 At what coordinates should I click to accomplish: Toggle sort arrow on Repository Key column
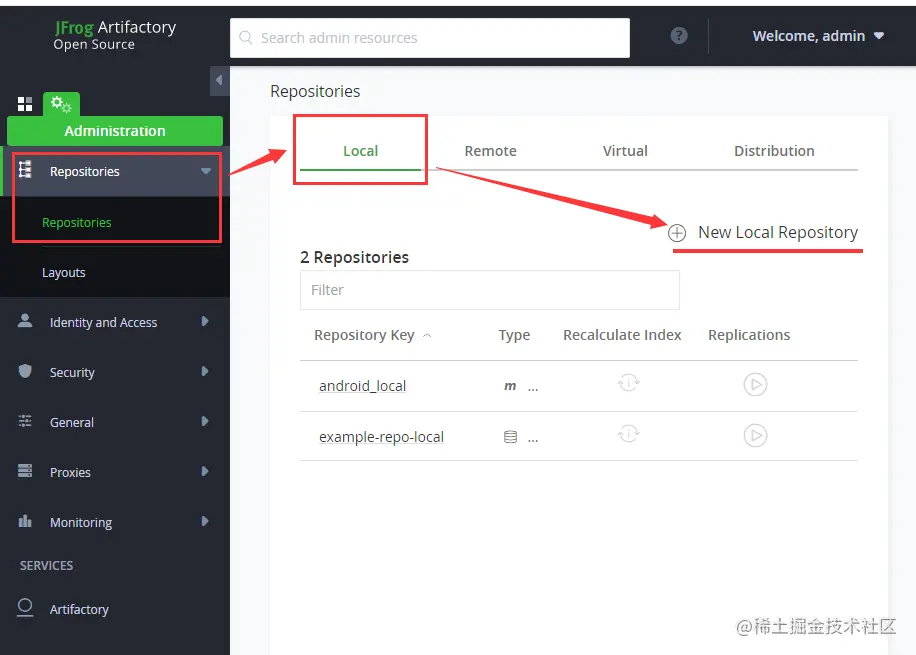click(427, 335)
